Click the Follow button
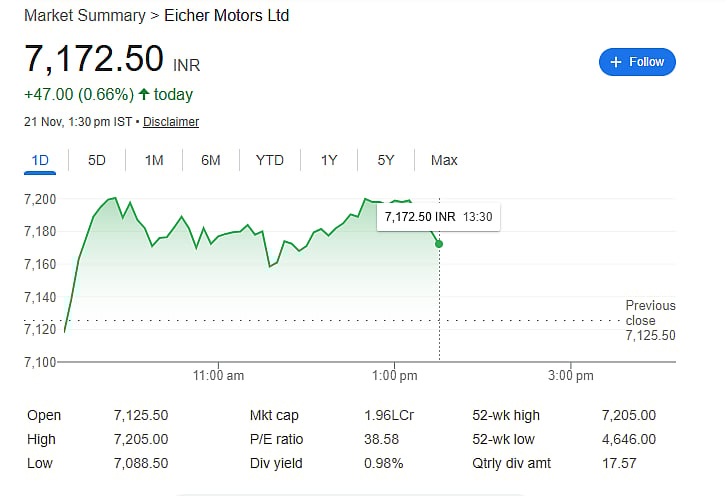This screenshot has width=726, height=496. tap(637, 62)
